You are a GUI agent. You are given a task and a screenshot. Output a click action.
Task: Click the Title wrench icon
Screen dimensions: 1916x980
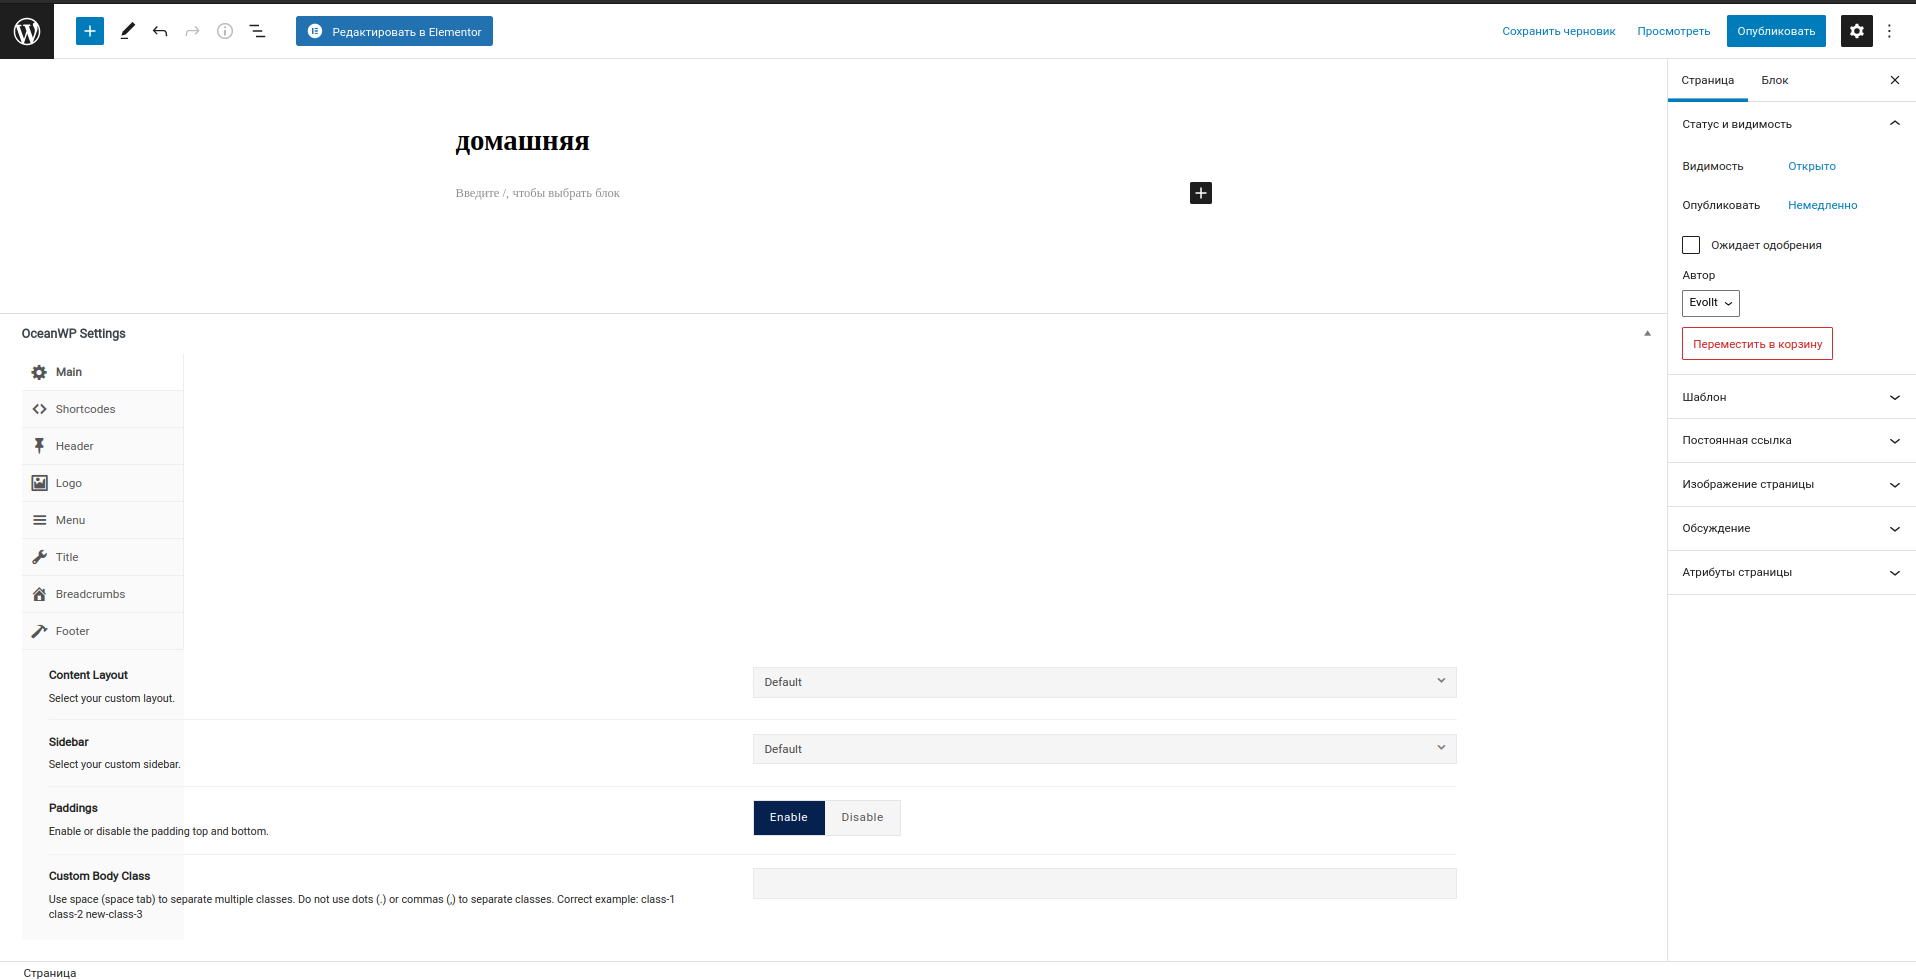tap(39, 557)
